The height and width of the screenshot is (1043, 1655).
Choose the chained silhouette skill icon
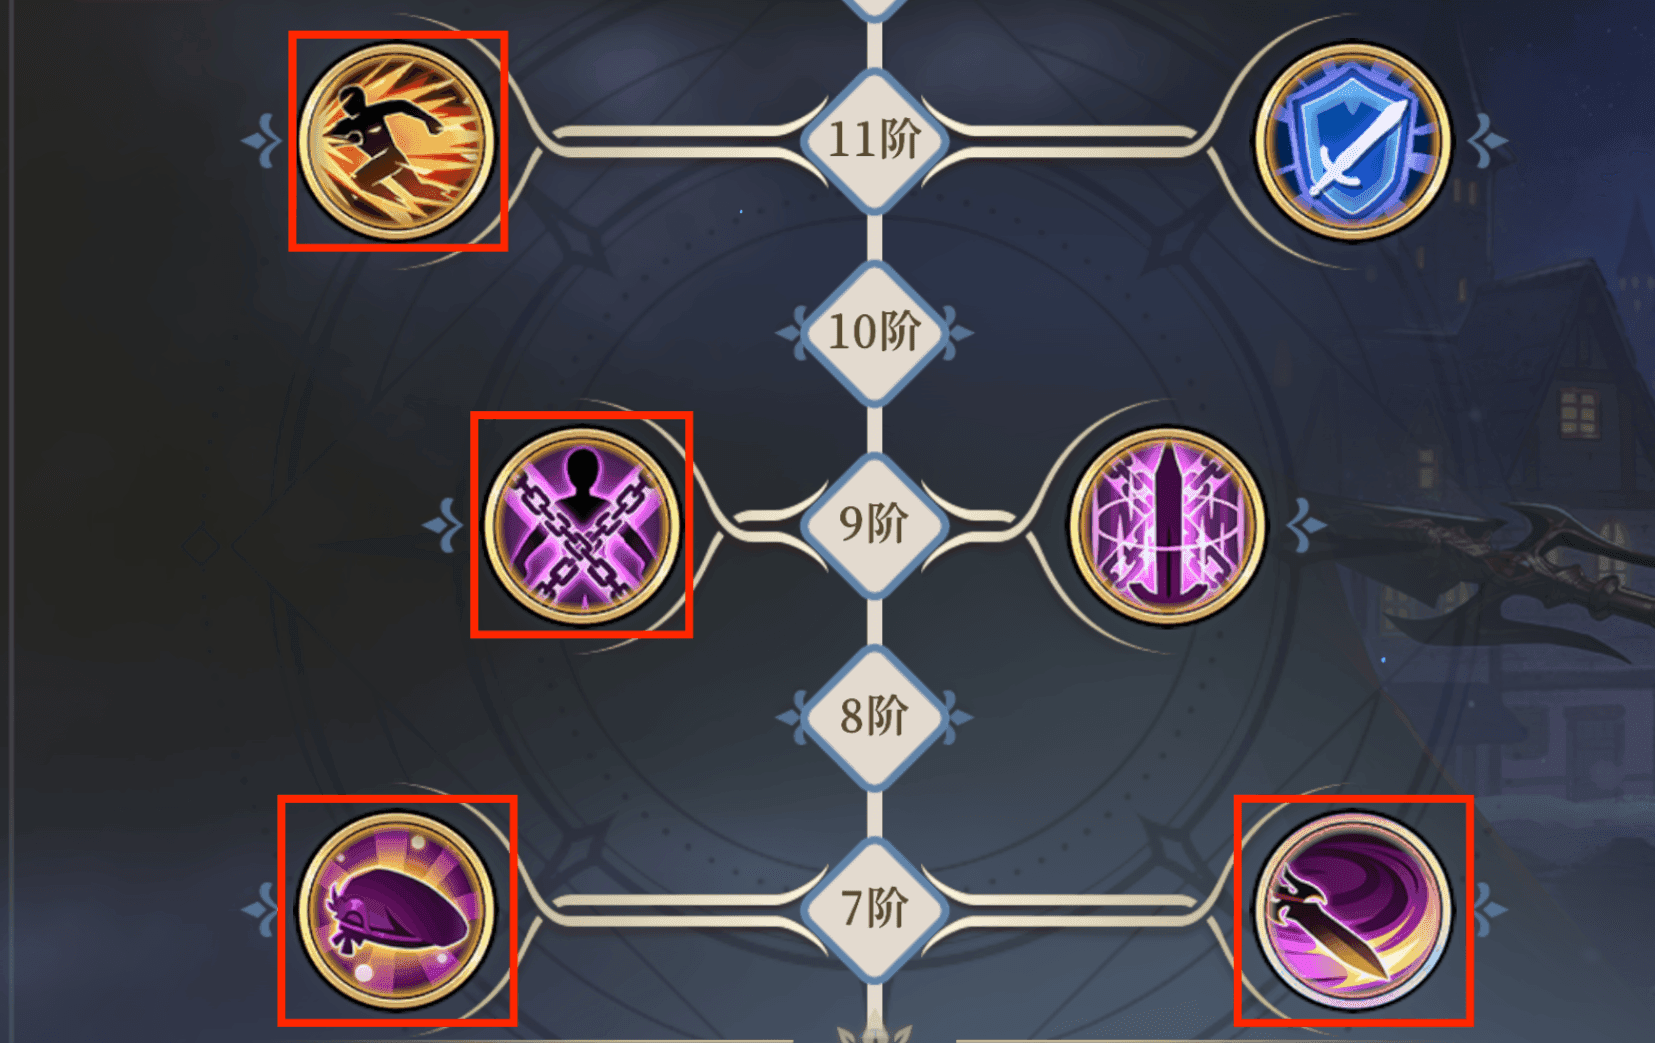point(582,525)
